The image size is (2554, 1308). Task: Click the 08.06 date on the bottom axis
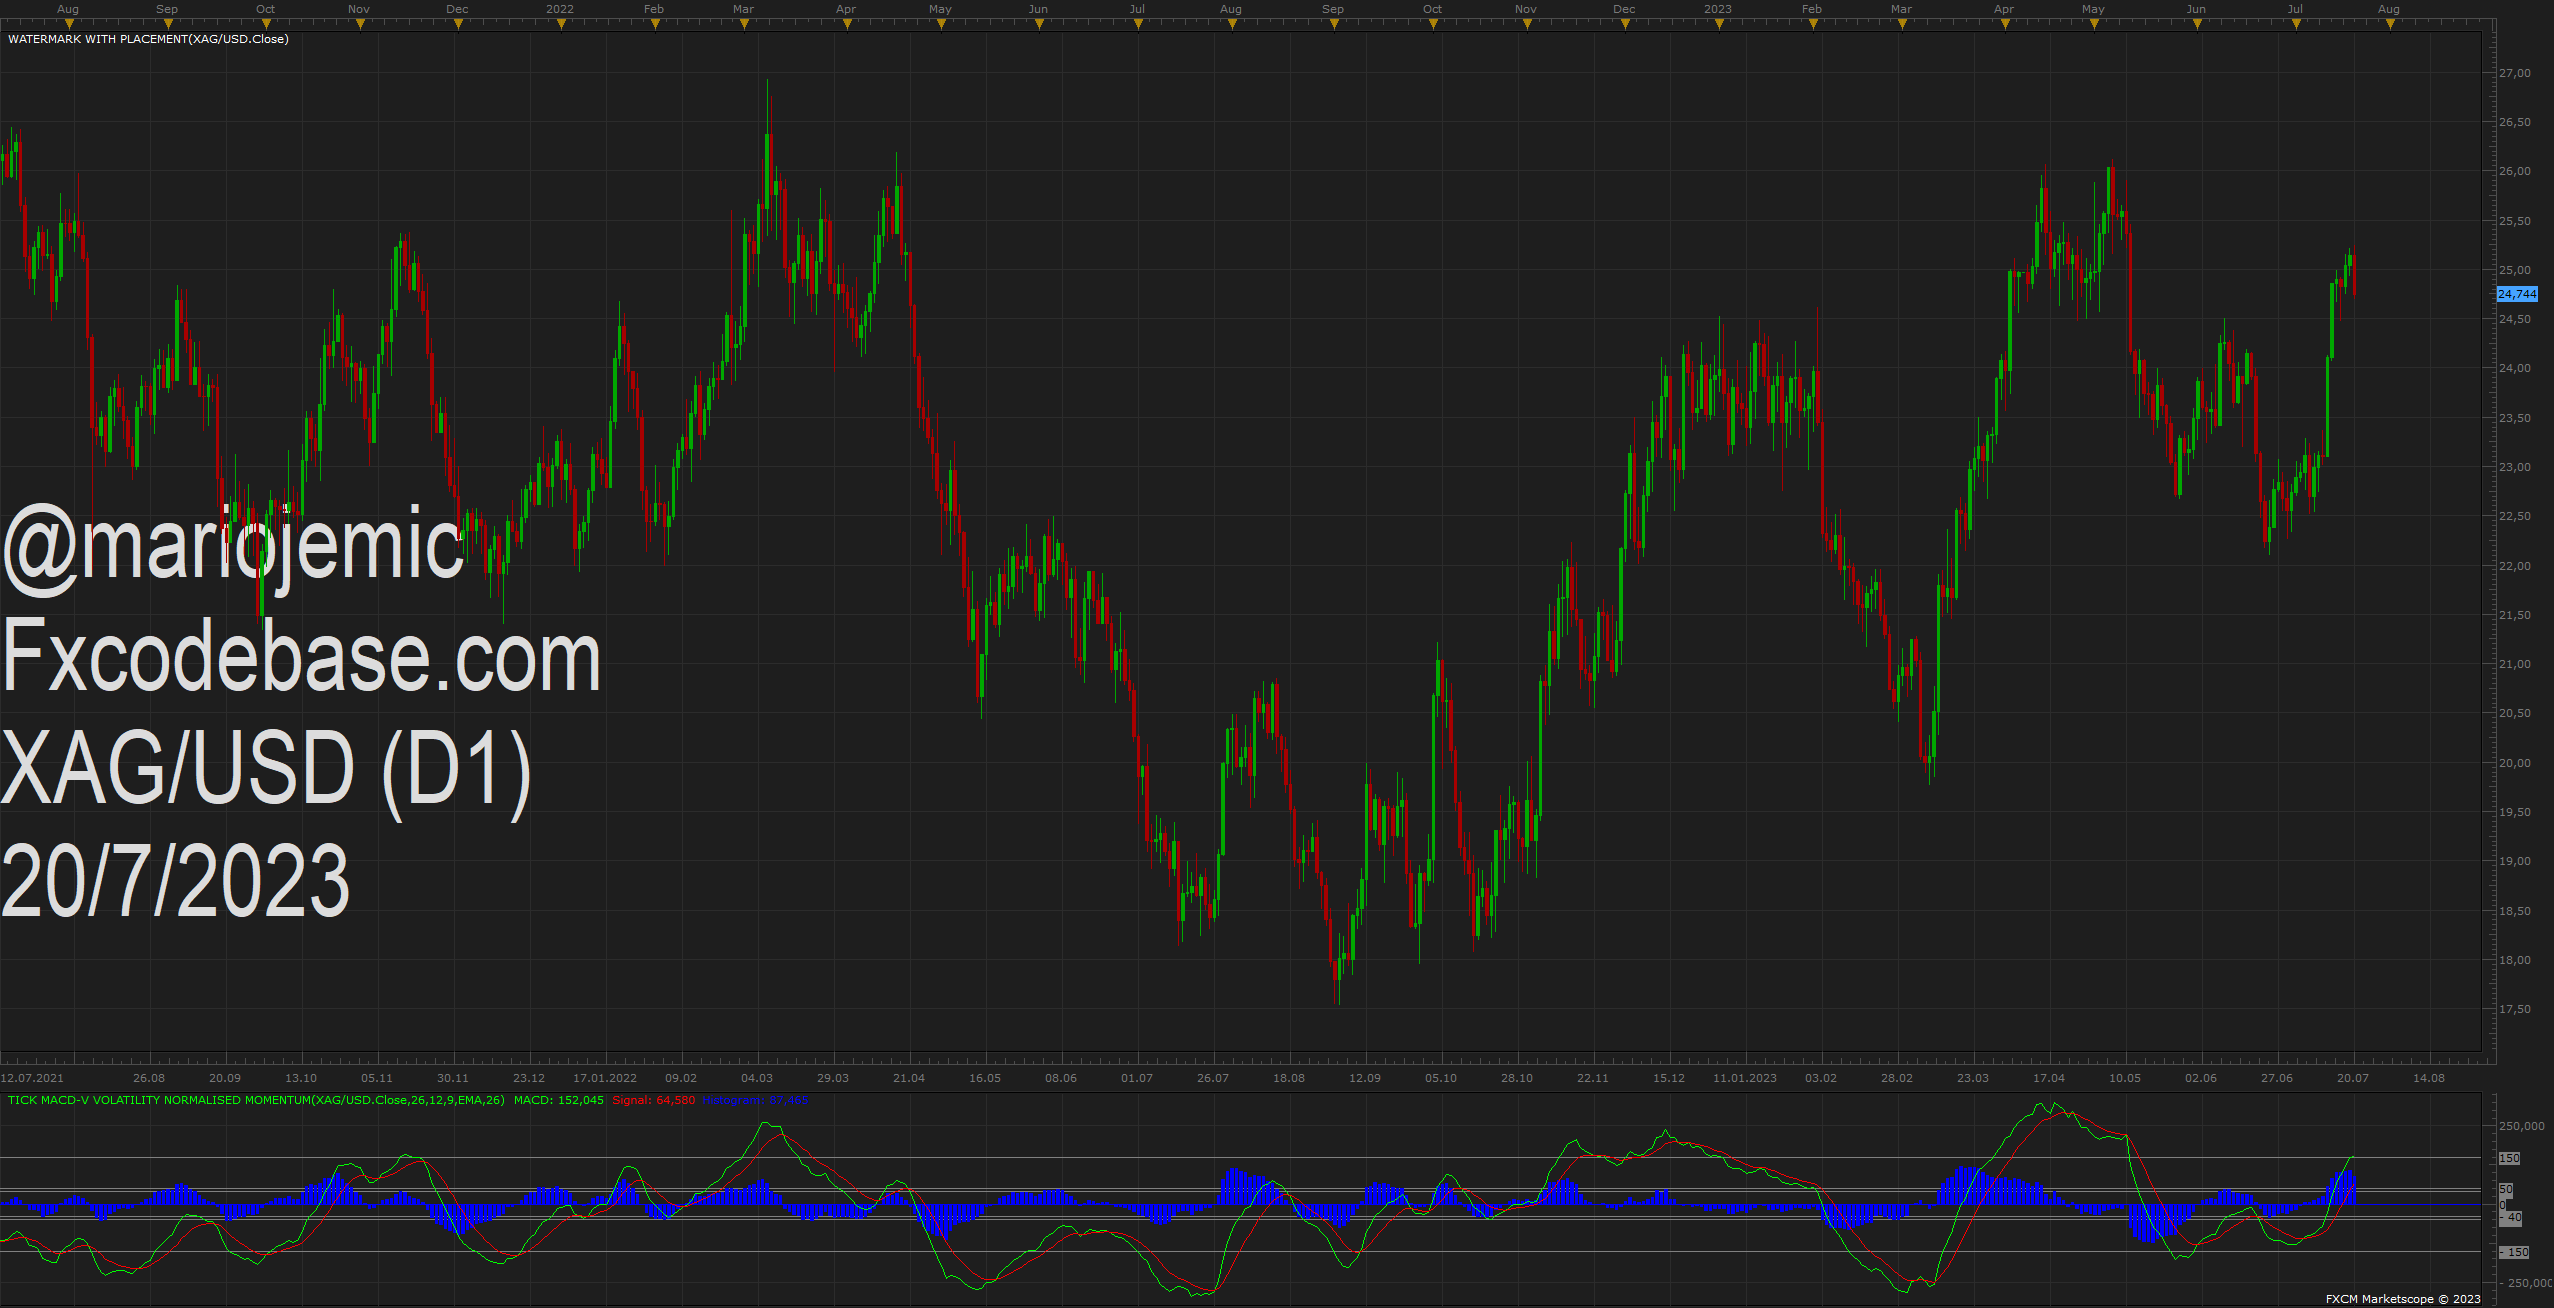click(x=1061, y=1078)
